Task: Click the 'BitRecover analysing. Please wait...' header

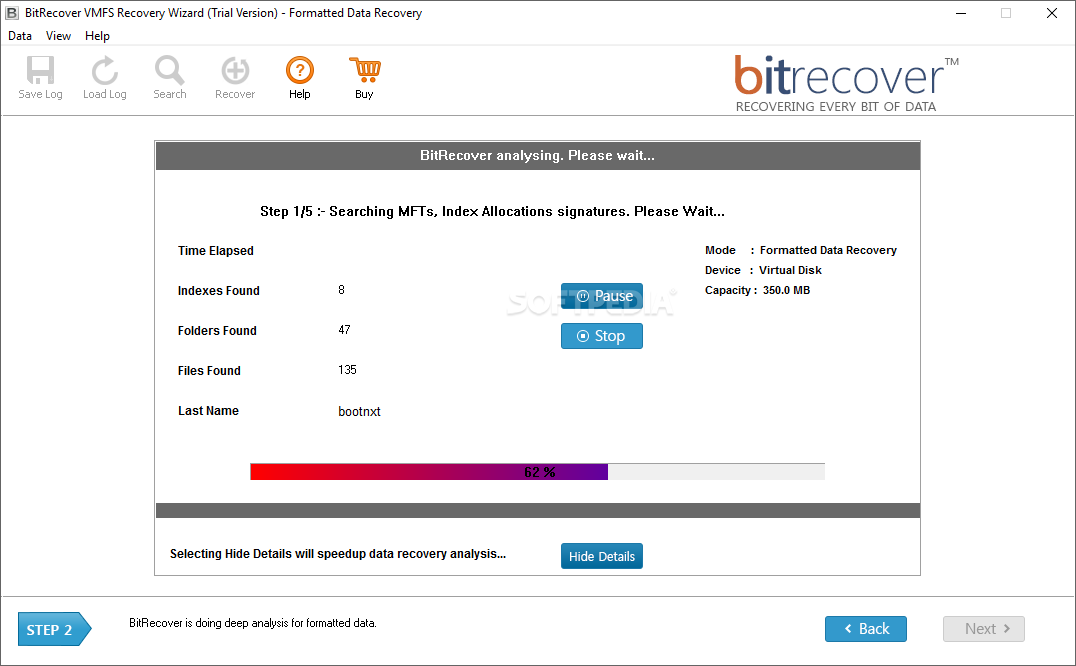Action: tap(537, 156)
